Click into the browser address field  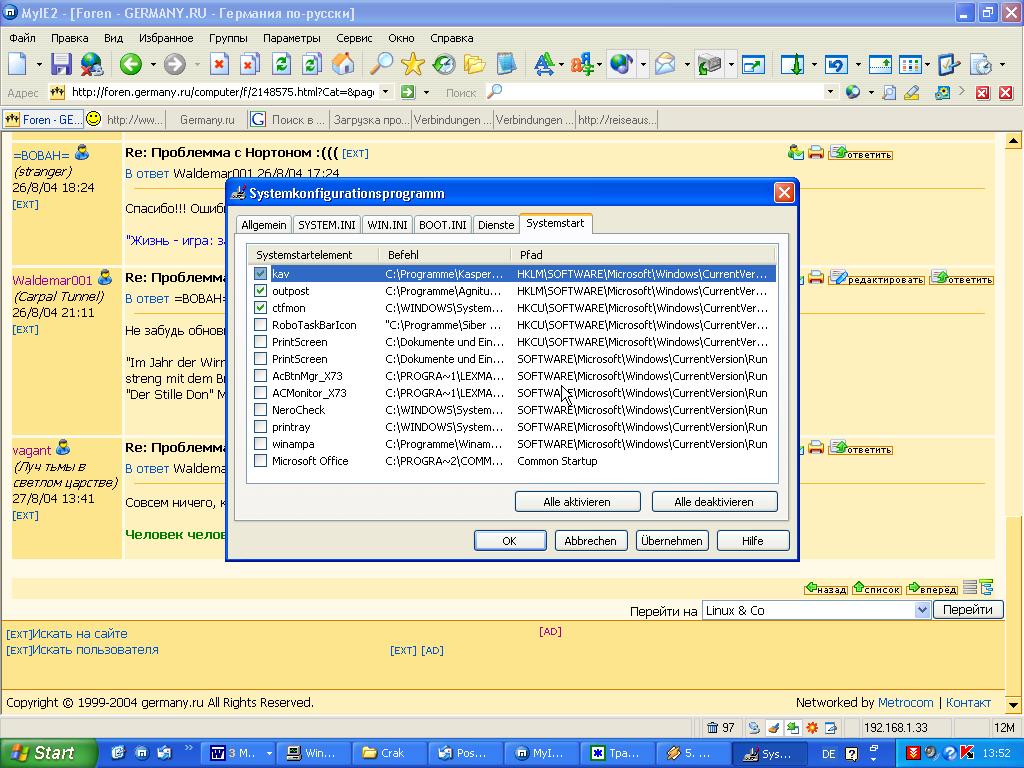222,92
